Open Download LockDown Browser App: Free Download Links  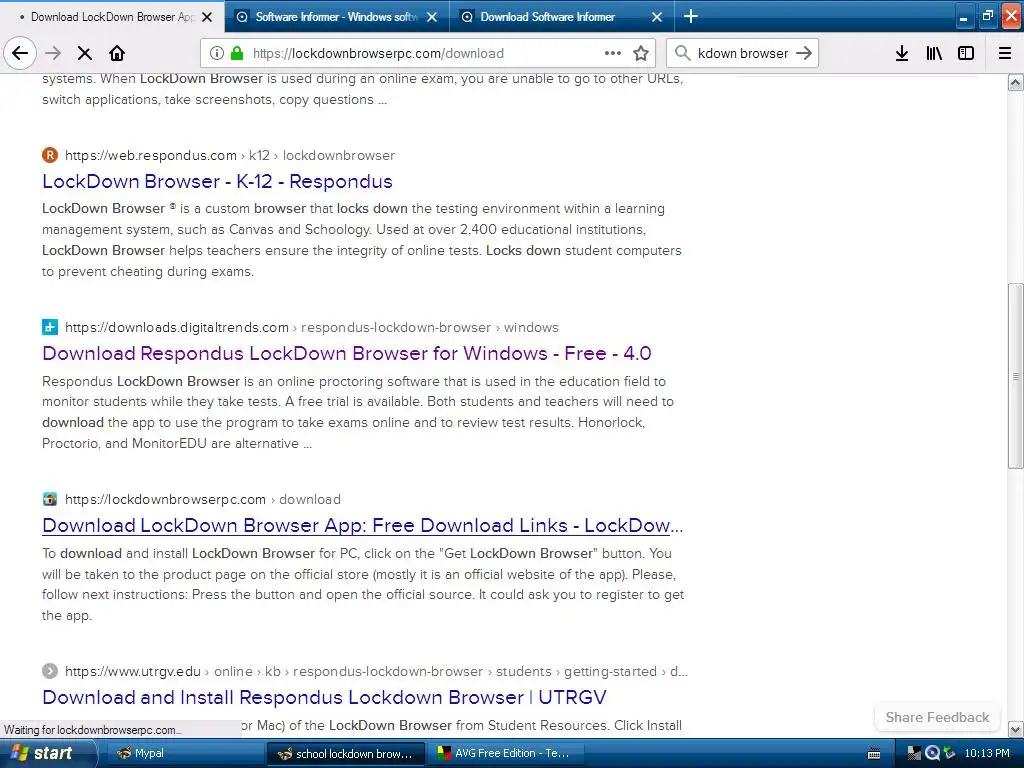click(362, 526)
